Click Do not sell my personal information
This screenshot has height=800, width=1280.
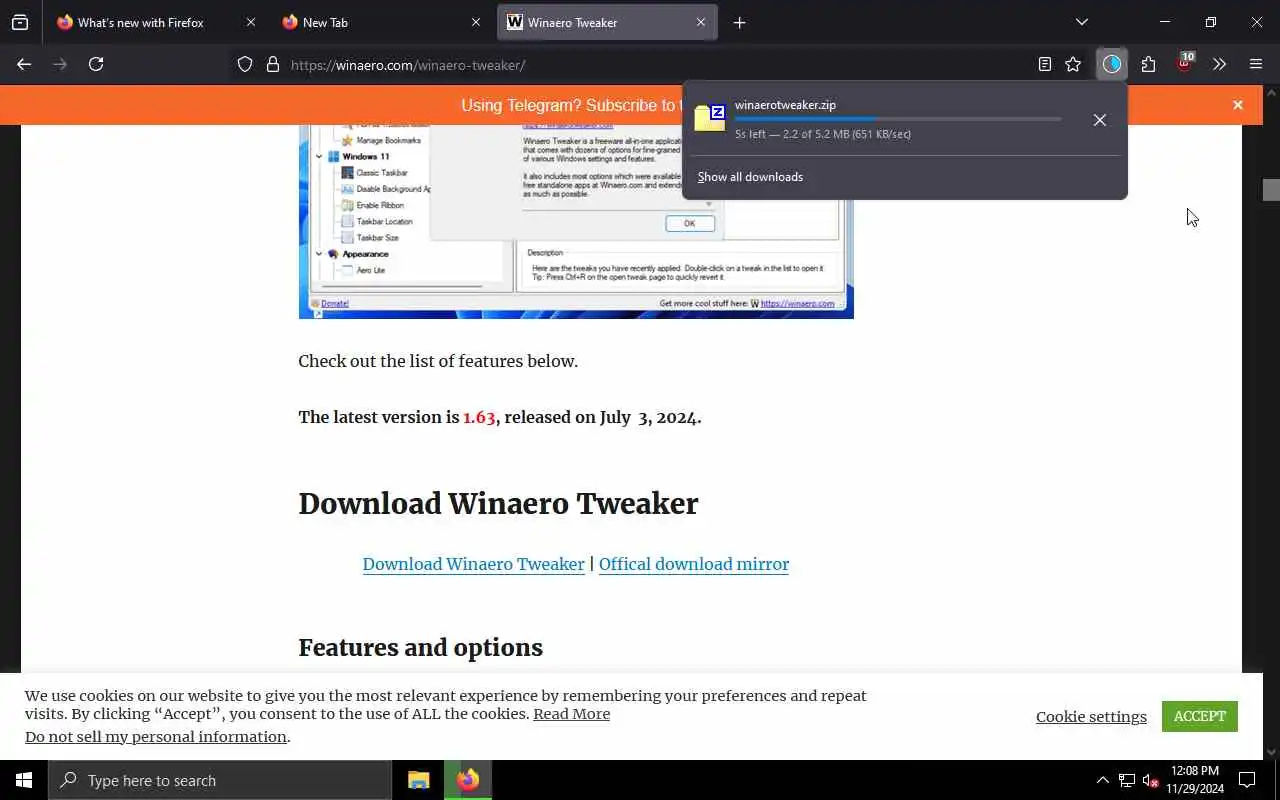[x=156, y=737]
